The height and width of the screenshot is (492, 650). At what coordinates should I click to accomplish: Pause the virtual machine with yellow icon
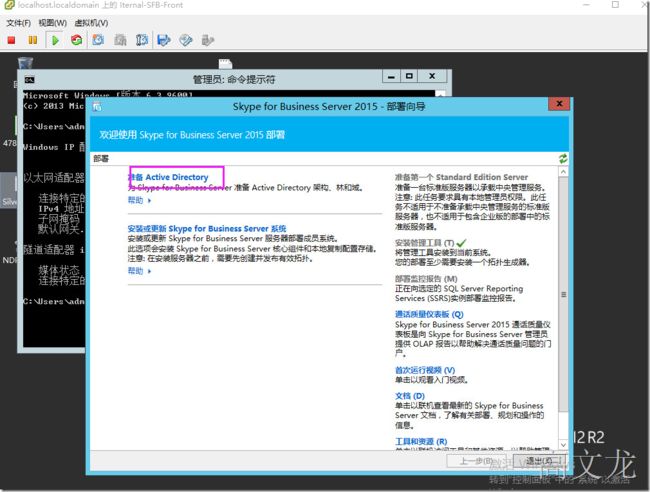(32, 40)
